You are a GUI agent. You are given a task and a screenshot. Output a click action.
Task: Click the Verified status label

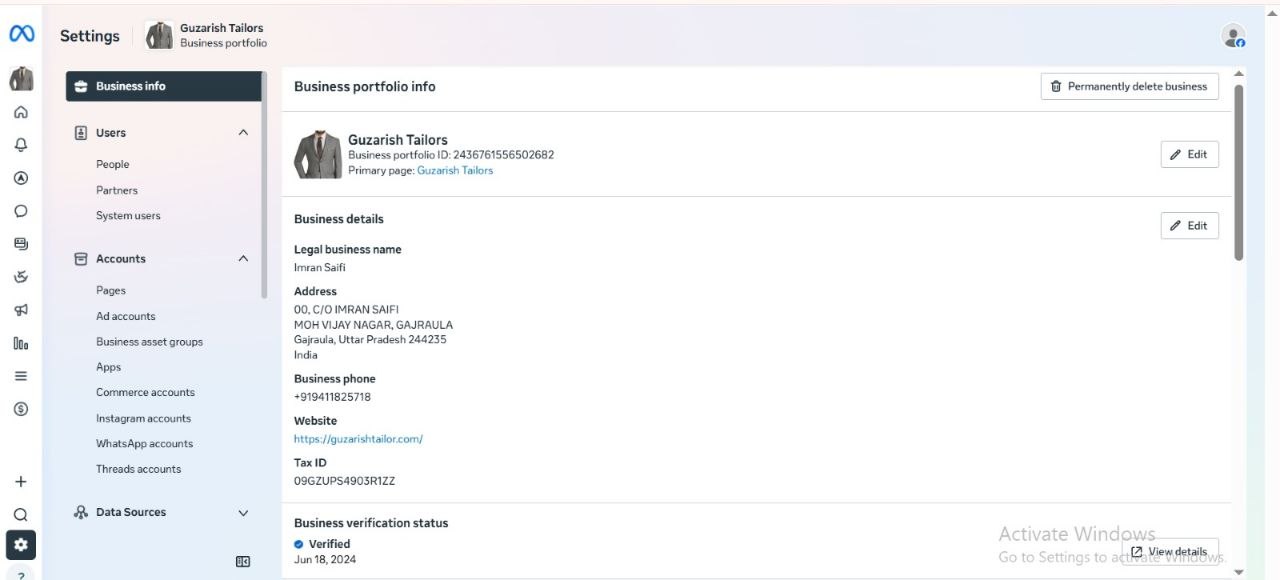coord(329,545)
